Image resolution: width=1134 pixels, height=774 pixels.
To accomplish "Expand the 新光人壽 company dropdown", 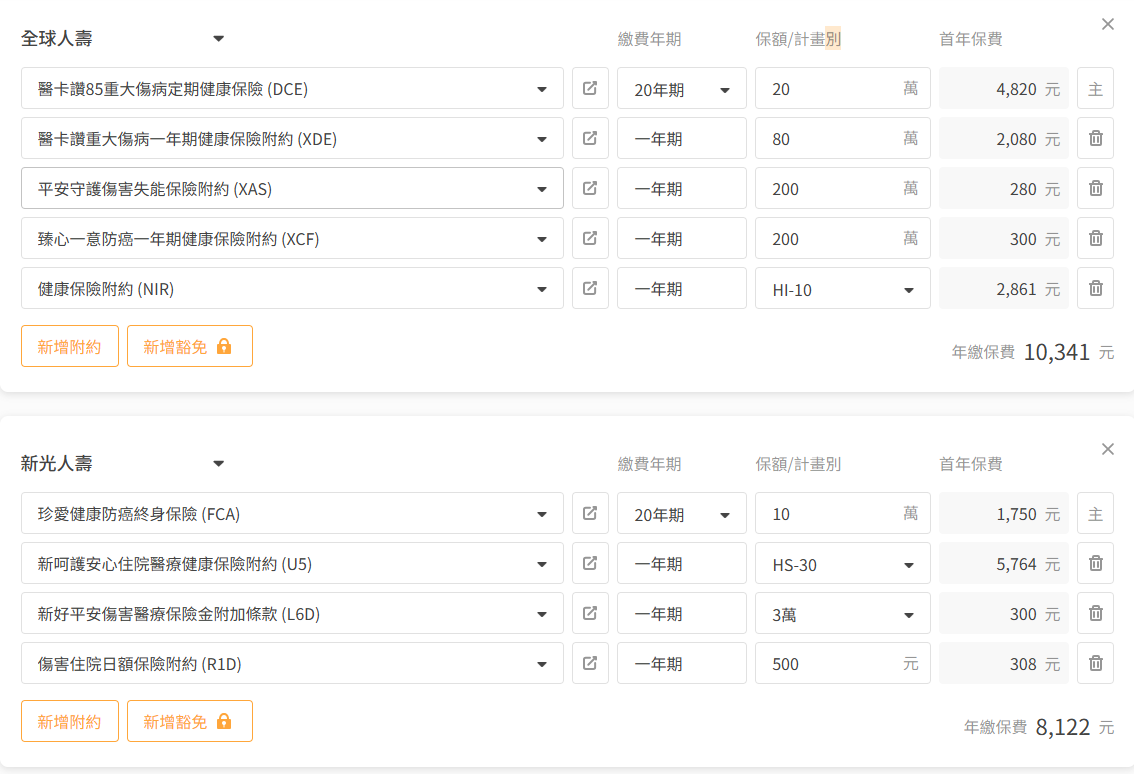I will point(219,464).
